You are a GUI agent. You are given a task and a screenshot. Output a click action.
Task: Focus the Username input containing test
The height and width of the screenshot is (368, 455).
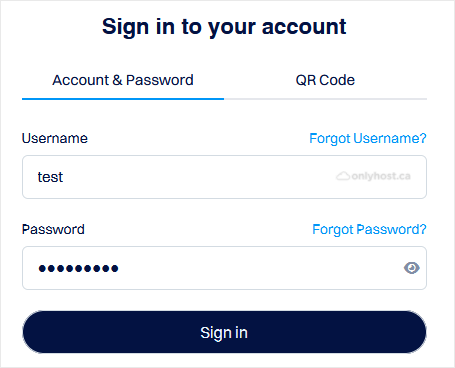[x=224, y=177]
